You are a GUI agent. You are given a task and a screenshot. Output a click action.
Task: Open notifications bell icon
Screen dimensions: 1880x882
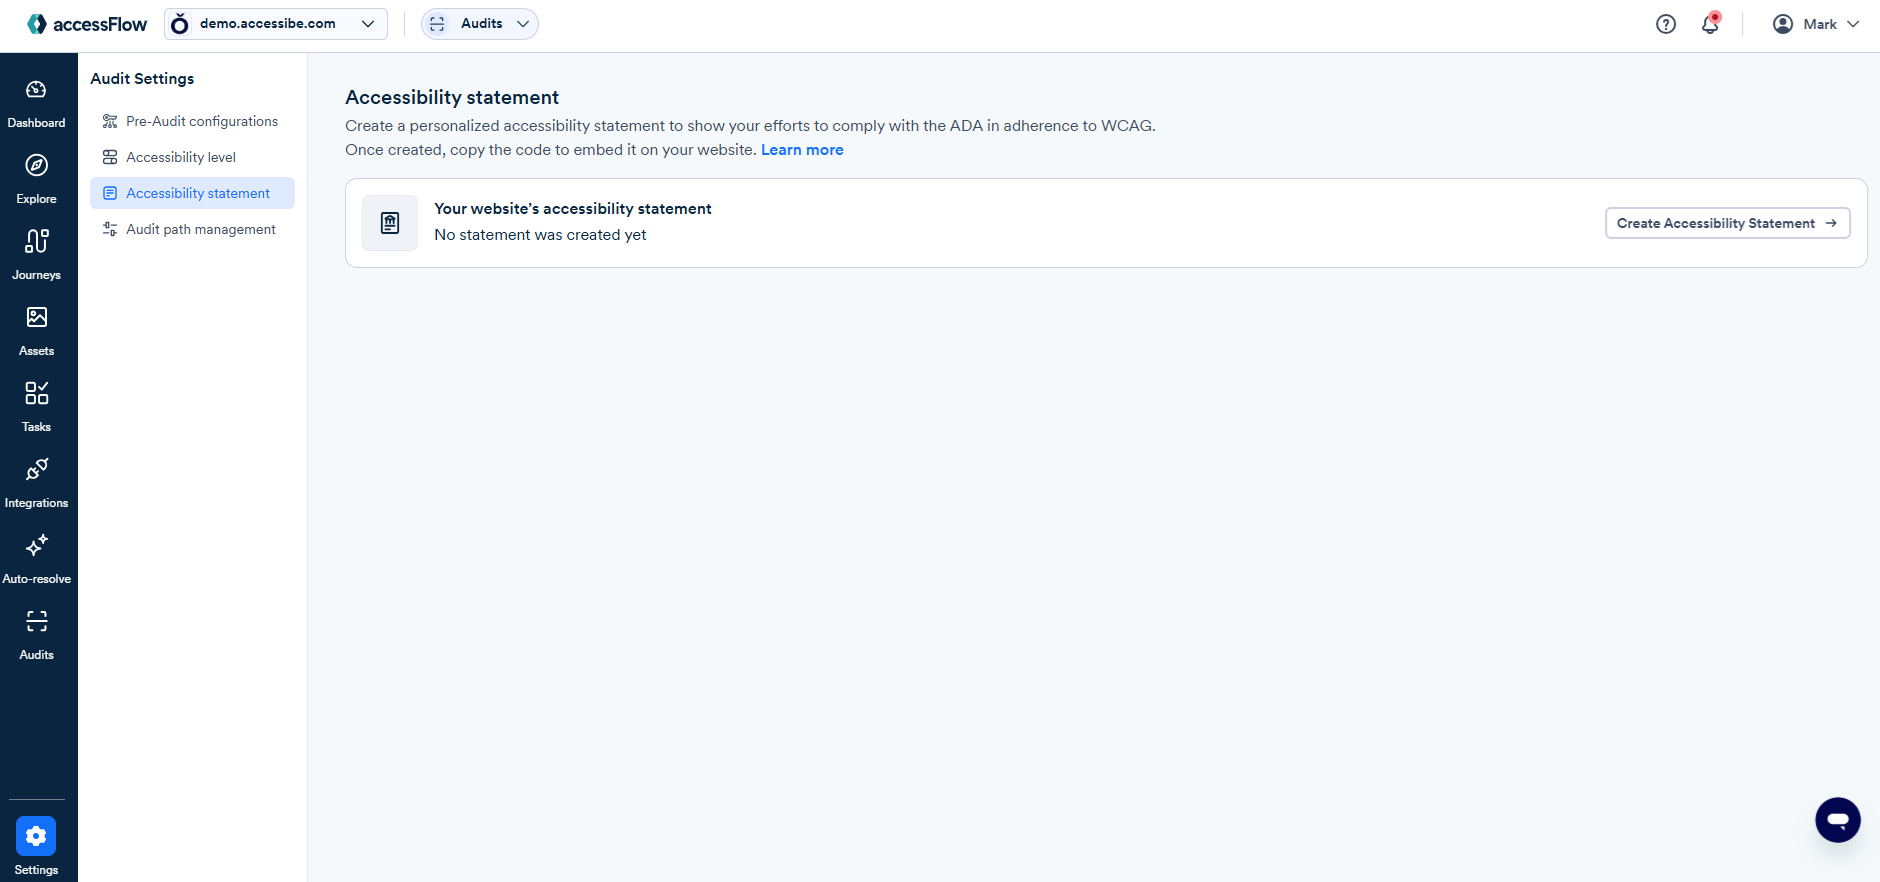(1710, 24)
